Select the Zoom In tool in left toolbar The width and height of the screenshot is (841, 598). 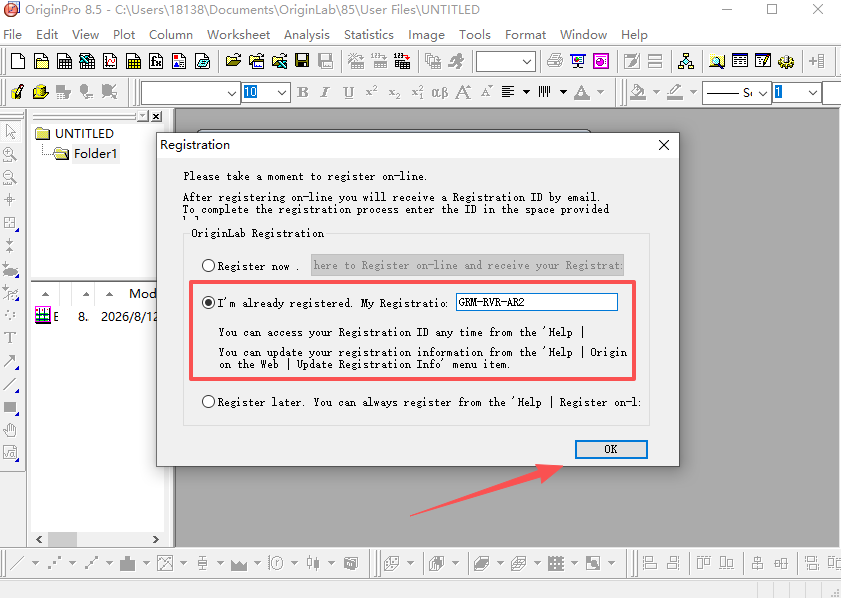click(x=10, y=155)
